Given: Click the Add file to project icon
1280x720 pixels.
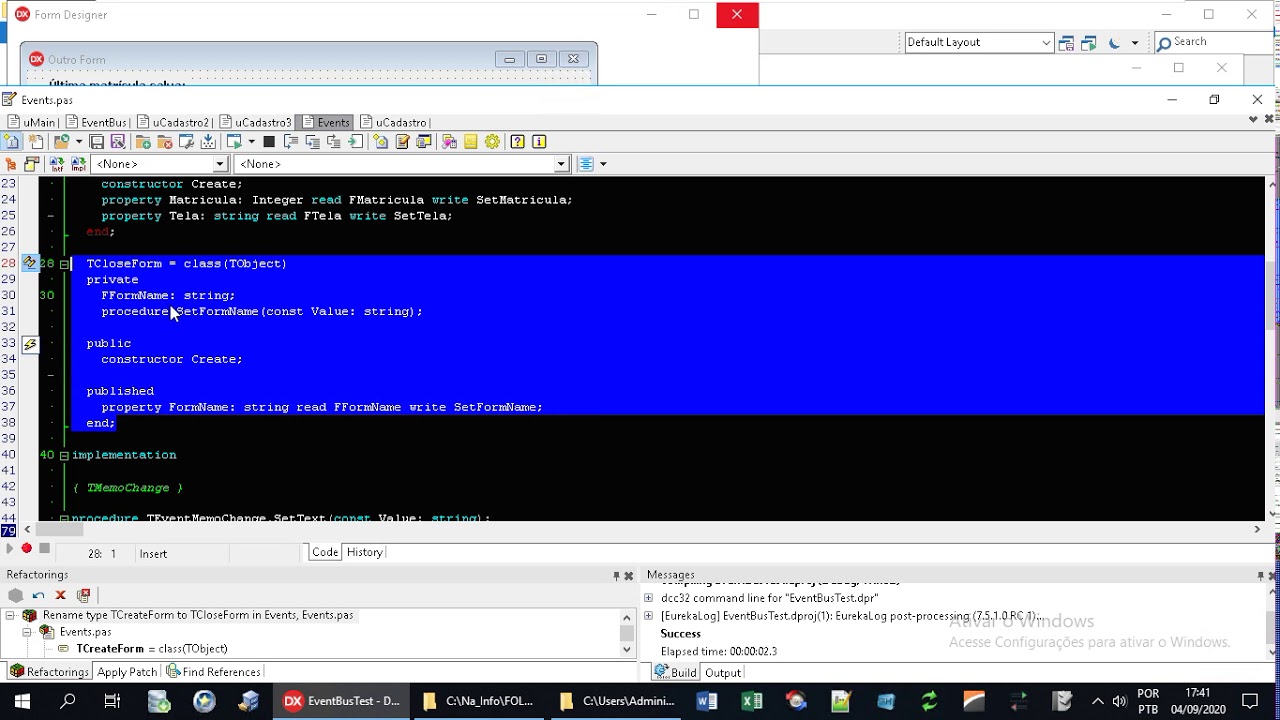Looking at the screenshot, I should (143, 141).
